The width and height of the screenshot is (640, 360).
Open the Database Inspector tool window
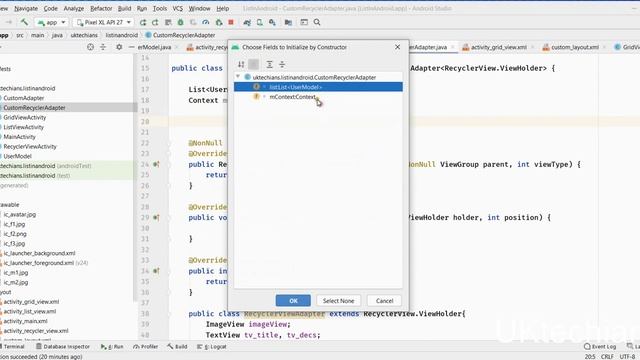pos(62,347)
